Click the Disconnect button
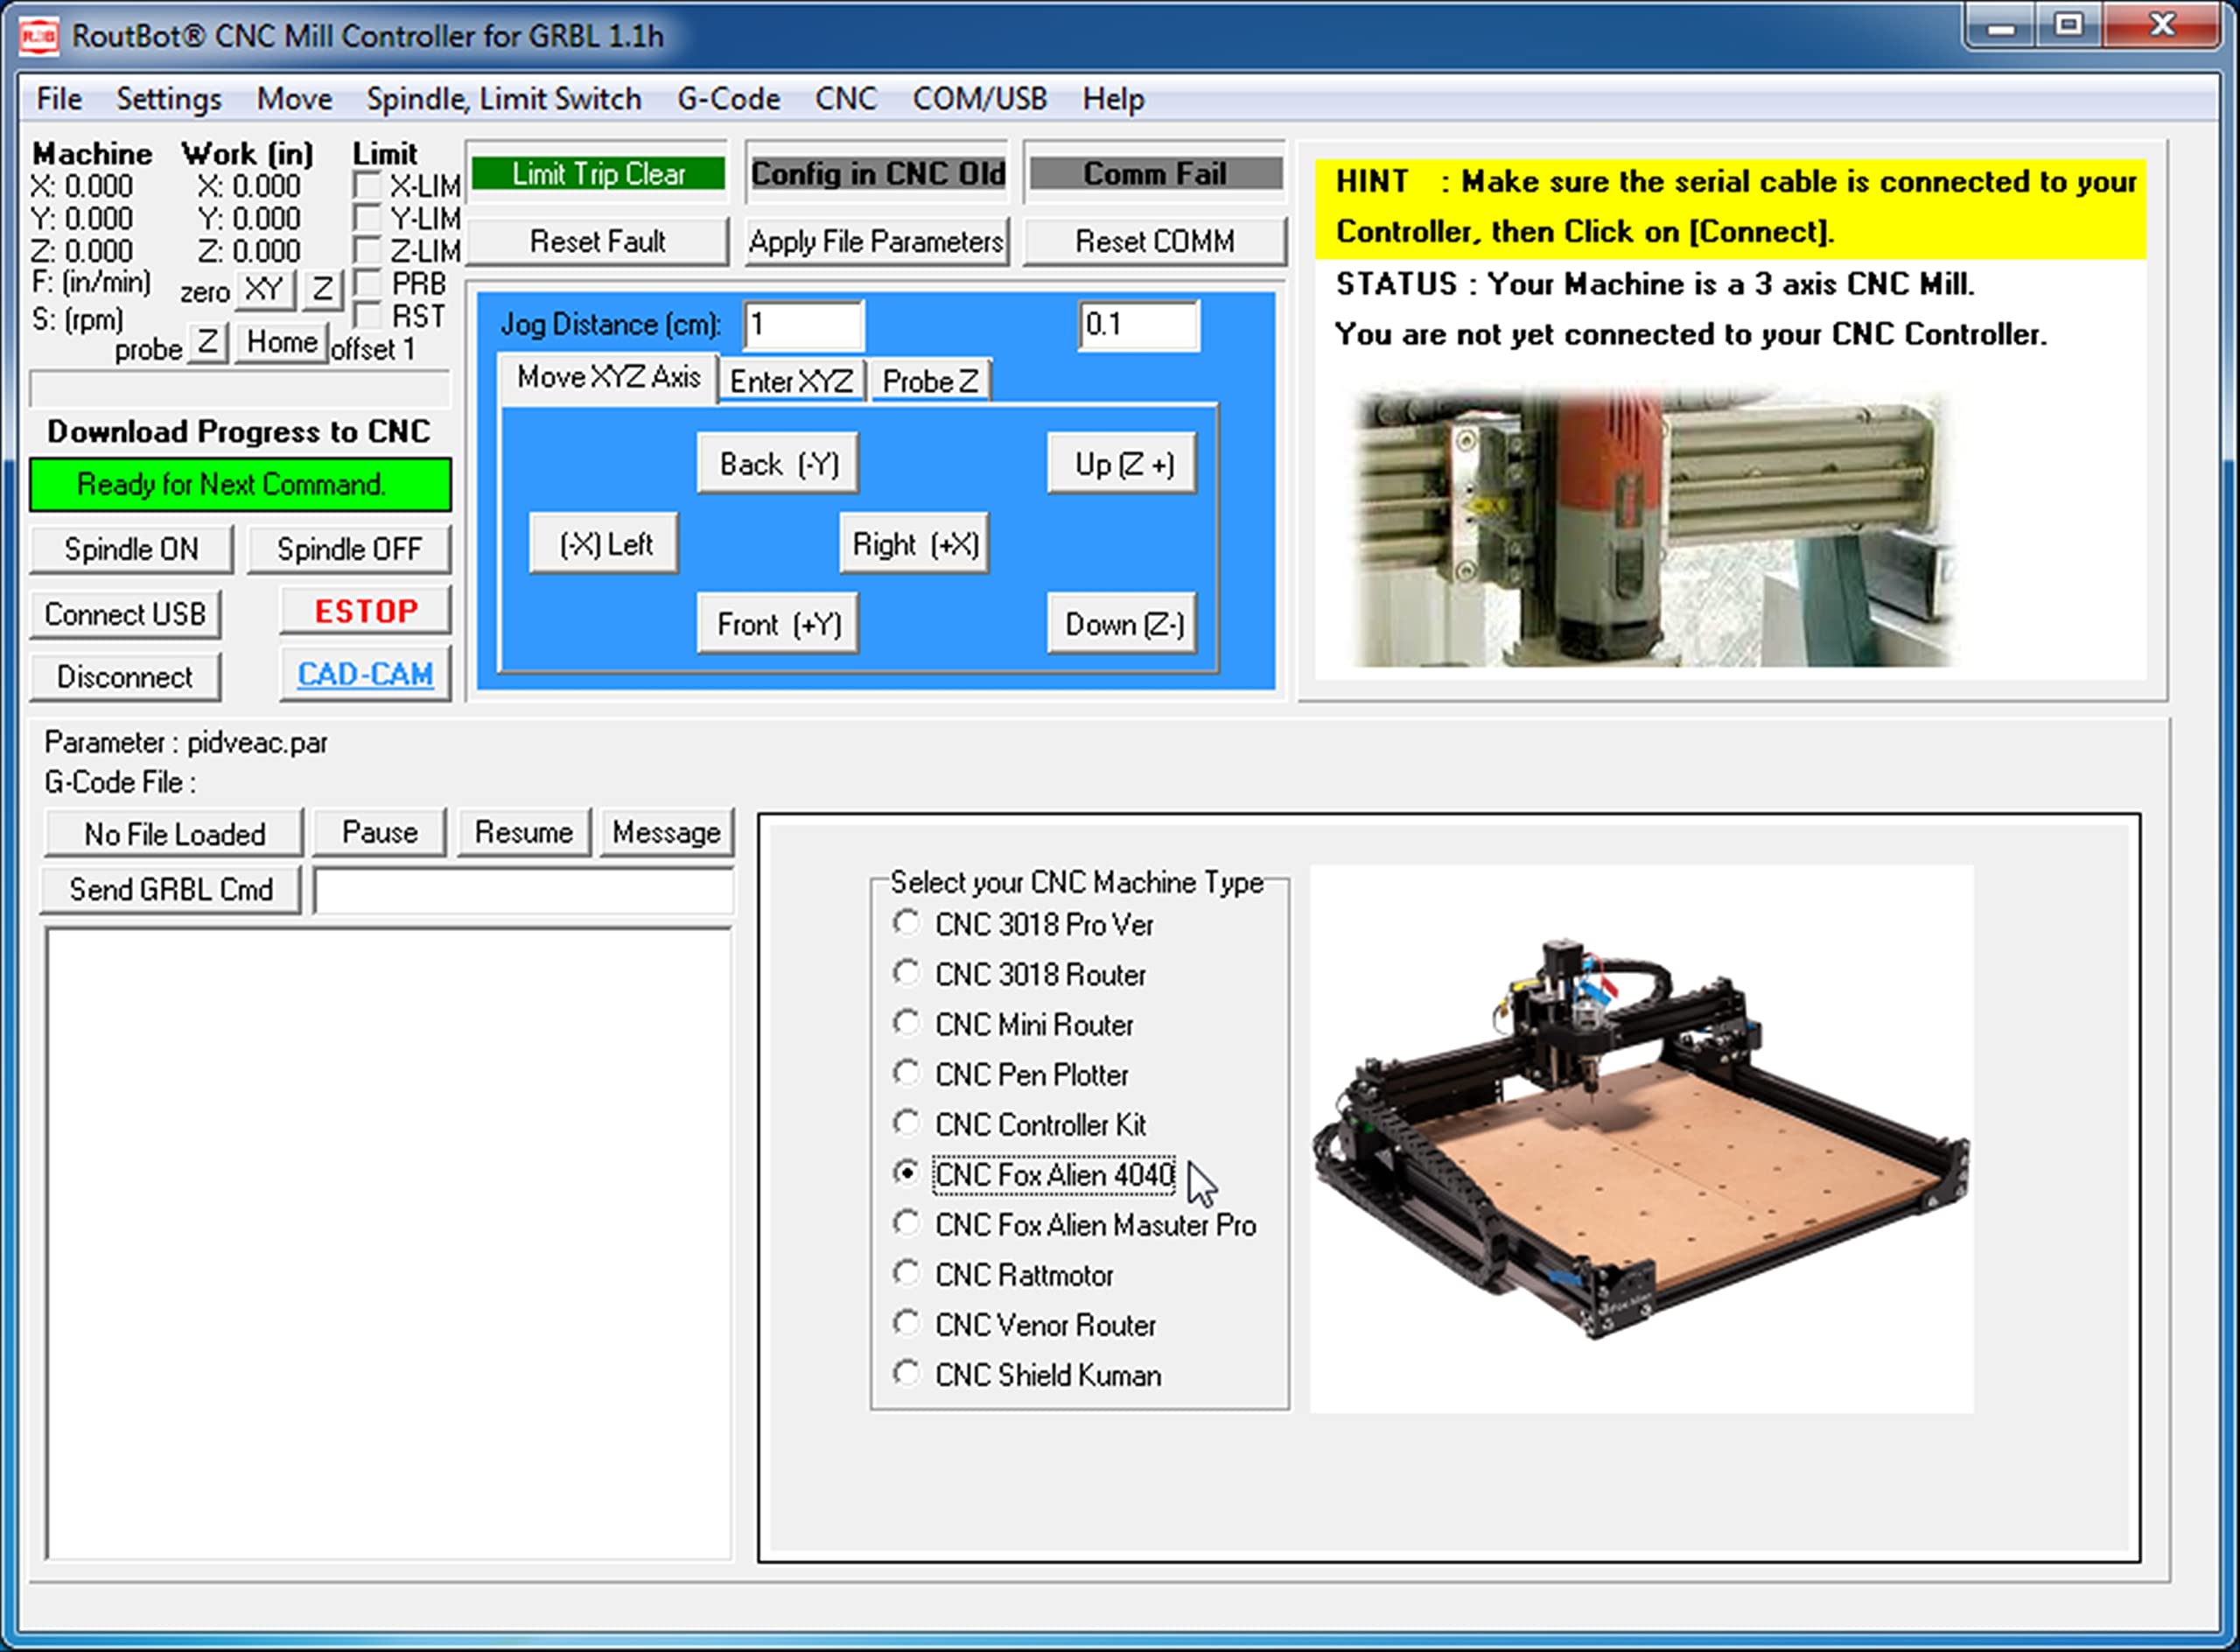The width and height of the screenshot is (2240, 1652). (125, 677)
